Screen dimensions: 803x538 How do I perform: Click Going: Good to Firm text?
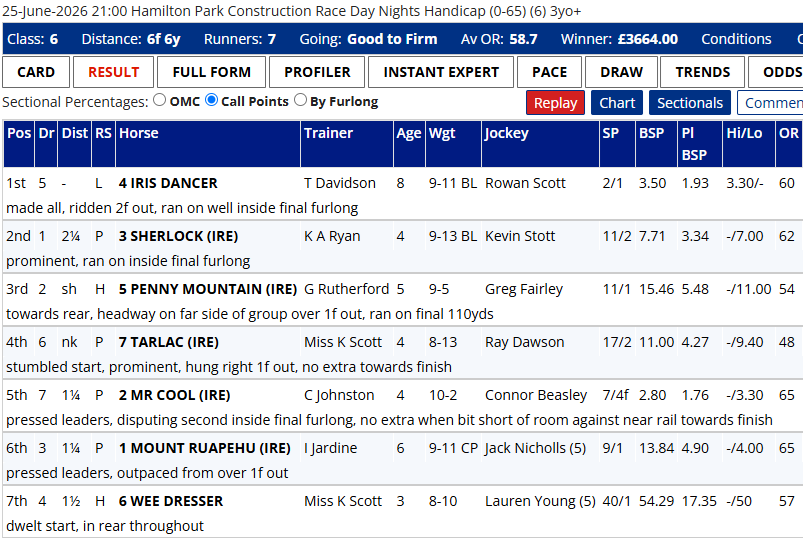coord(368,39)
